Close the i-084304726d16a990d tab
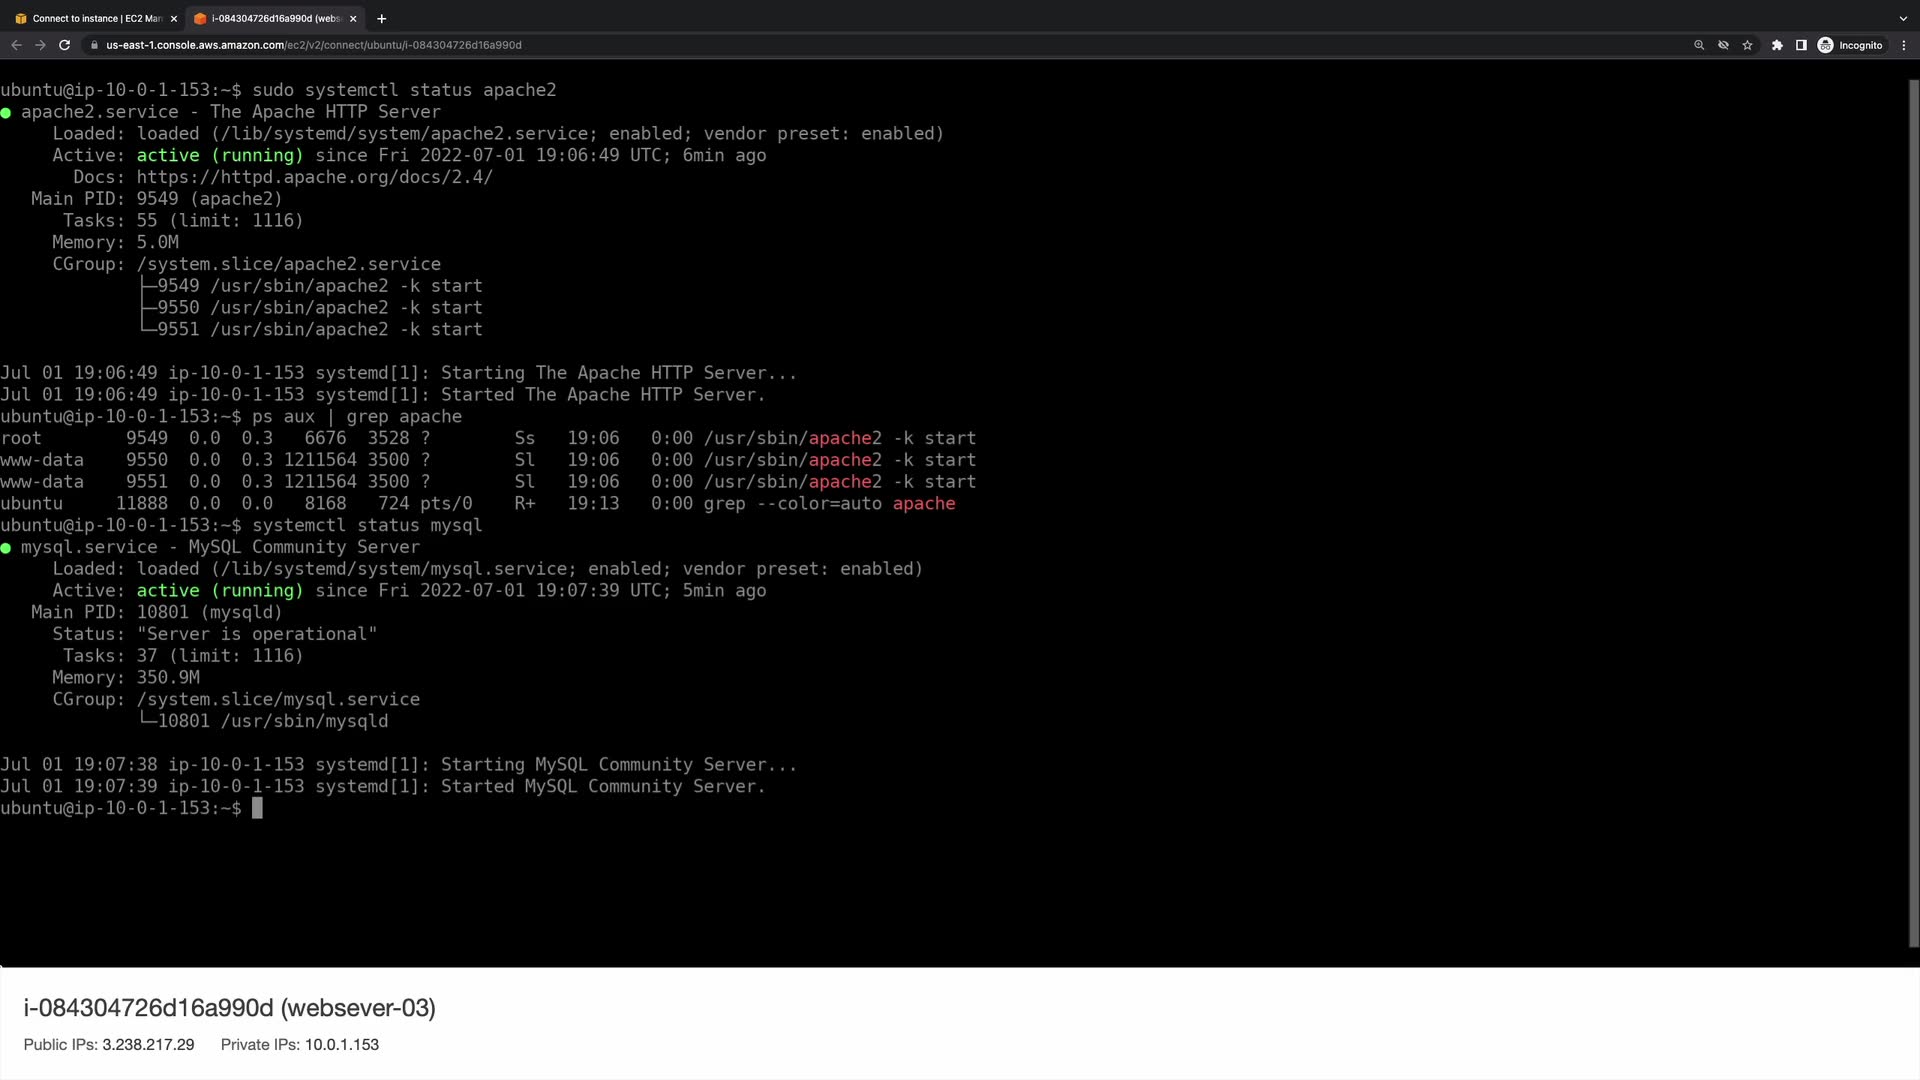Viewport: 1920px width, 1080px height. 353,18
